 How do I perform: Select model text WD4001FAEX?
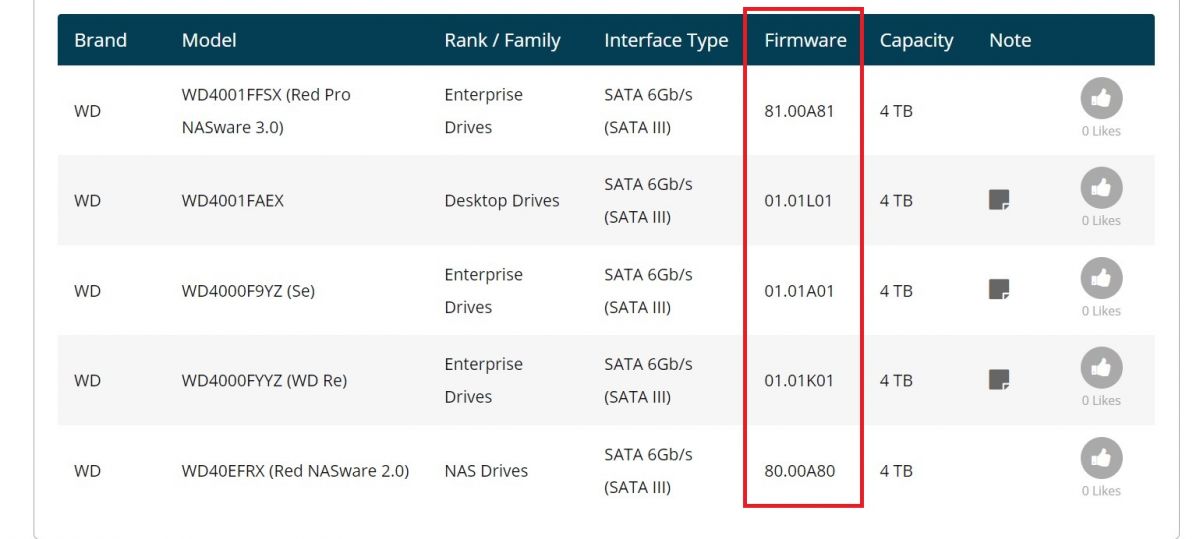233,200
